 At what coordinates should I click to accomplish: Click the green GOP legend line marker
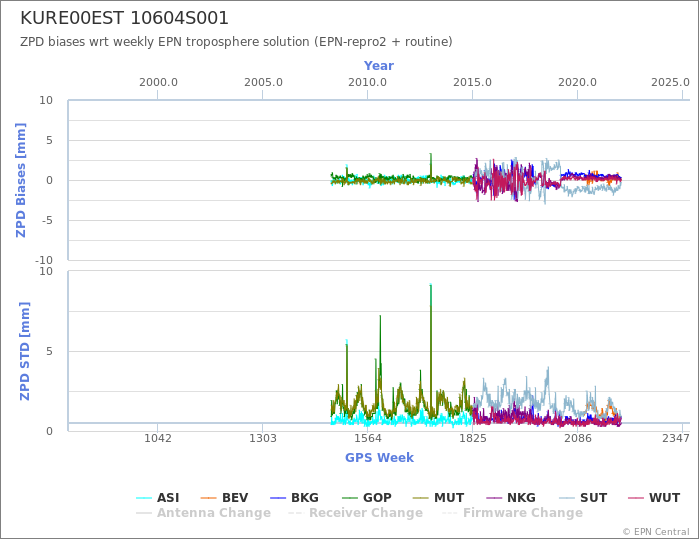coord(350,498)
